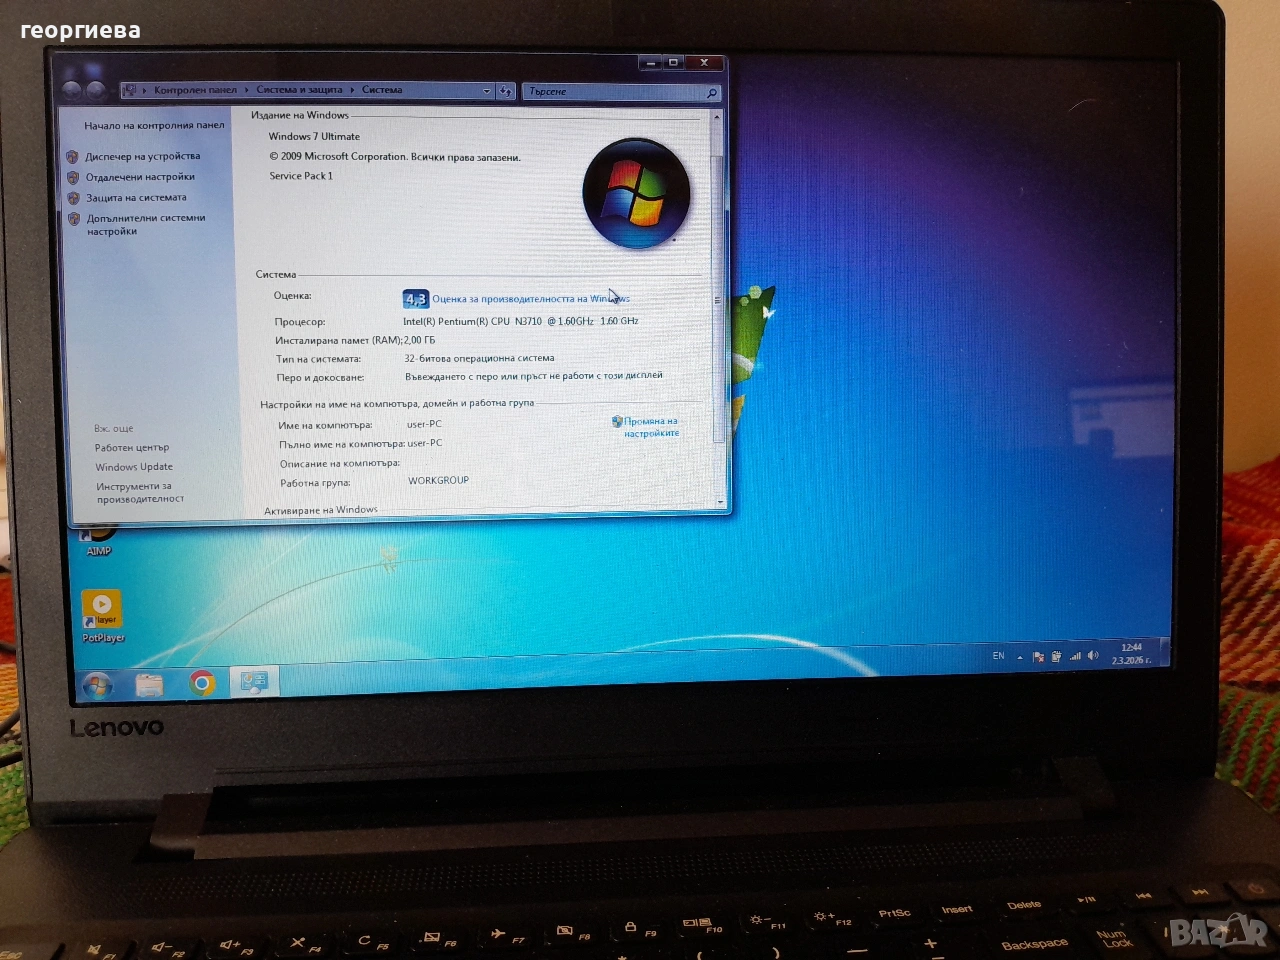Screen dimensions: 1280x960
Task: Open Отдалечени настройки
Action: pos(140,177)
